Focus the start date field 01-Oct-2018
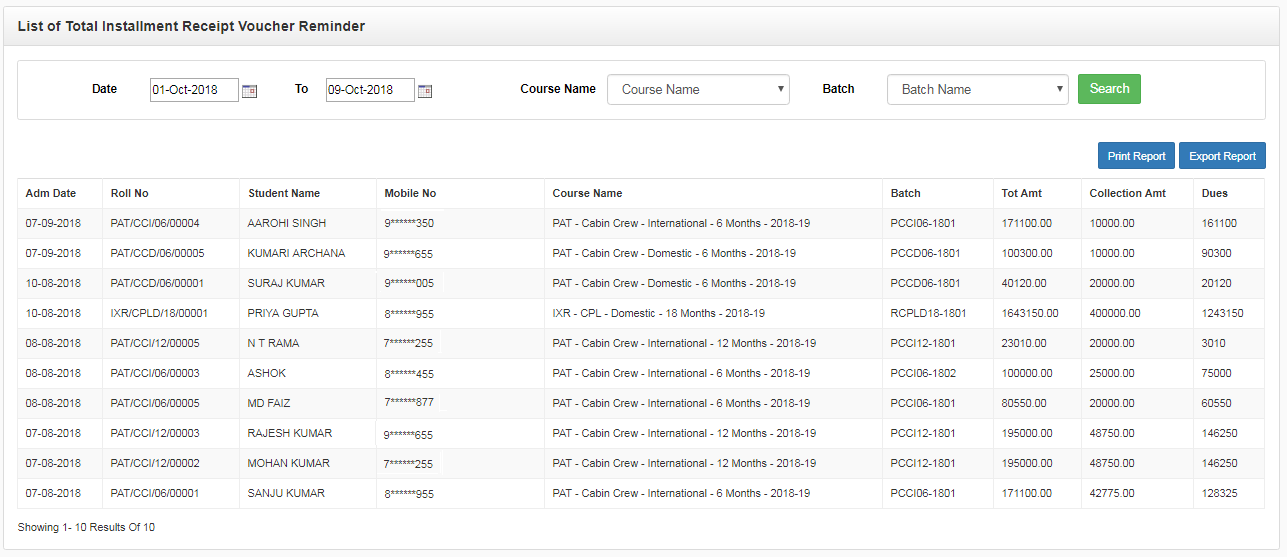This screenshot has width=1287, height=557. click(194, 90)
